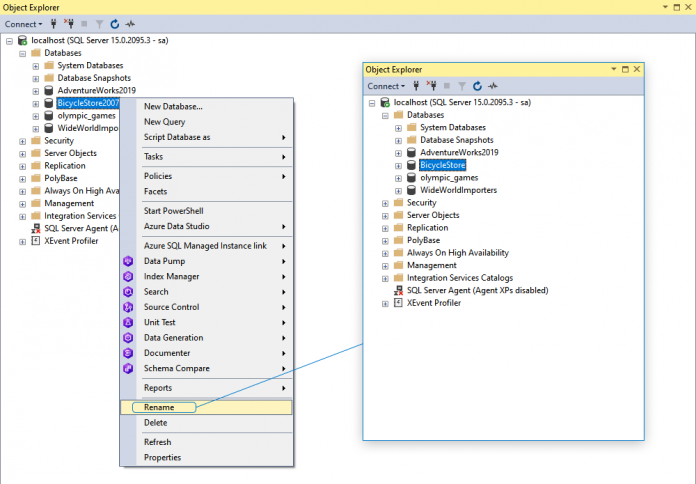Image resolution: width=696 pixels, height=484 pixels.
Task: Choose Rename in context menu
Action: tap(206, 407)
